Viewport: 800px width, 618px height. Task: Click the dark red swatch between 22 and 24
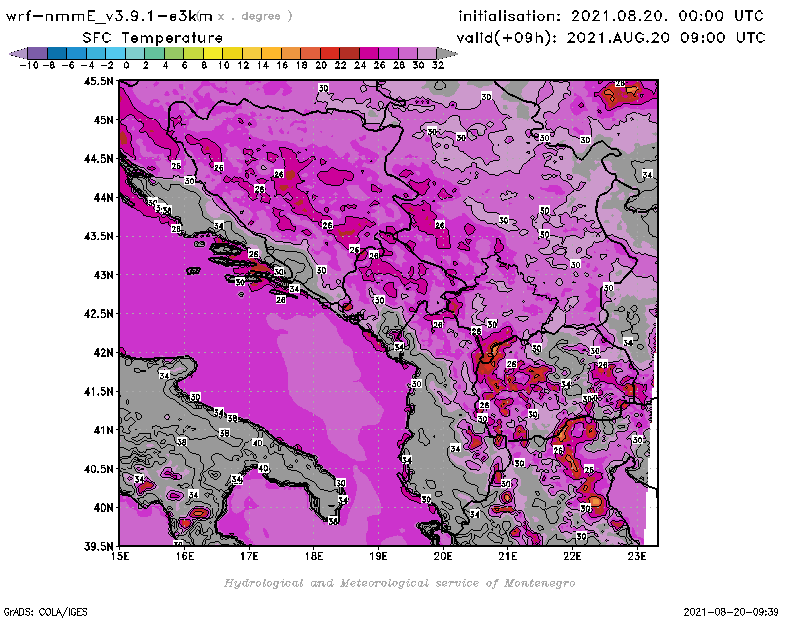tap(349, 53)
